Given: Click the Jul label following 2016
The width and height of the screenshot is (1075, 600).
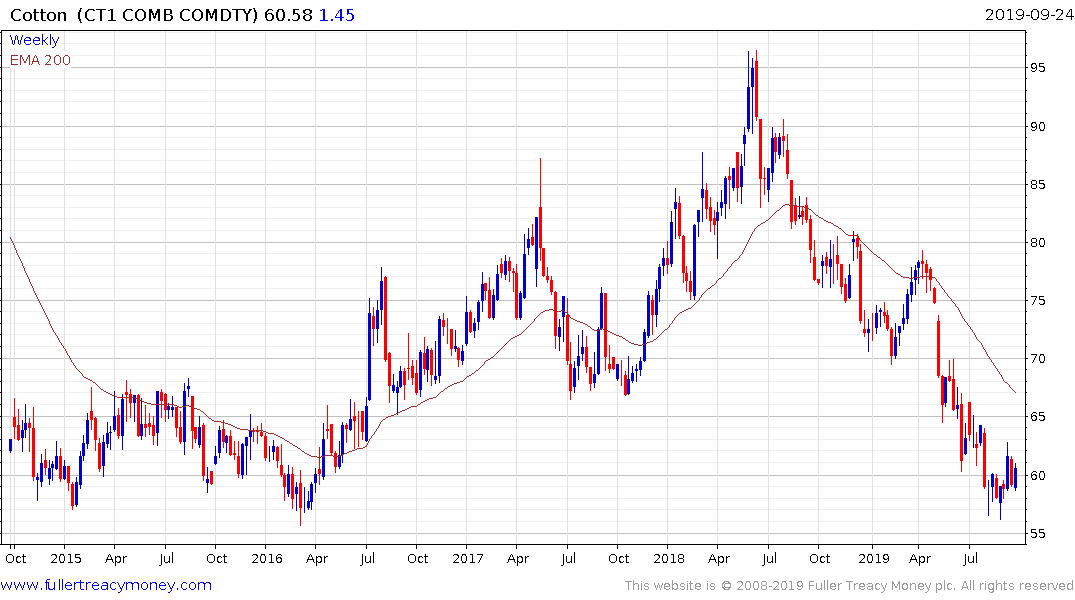Looking at the screenshot, I should [367, 559].
